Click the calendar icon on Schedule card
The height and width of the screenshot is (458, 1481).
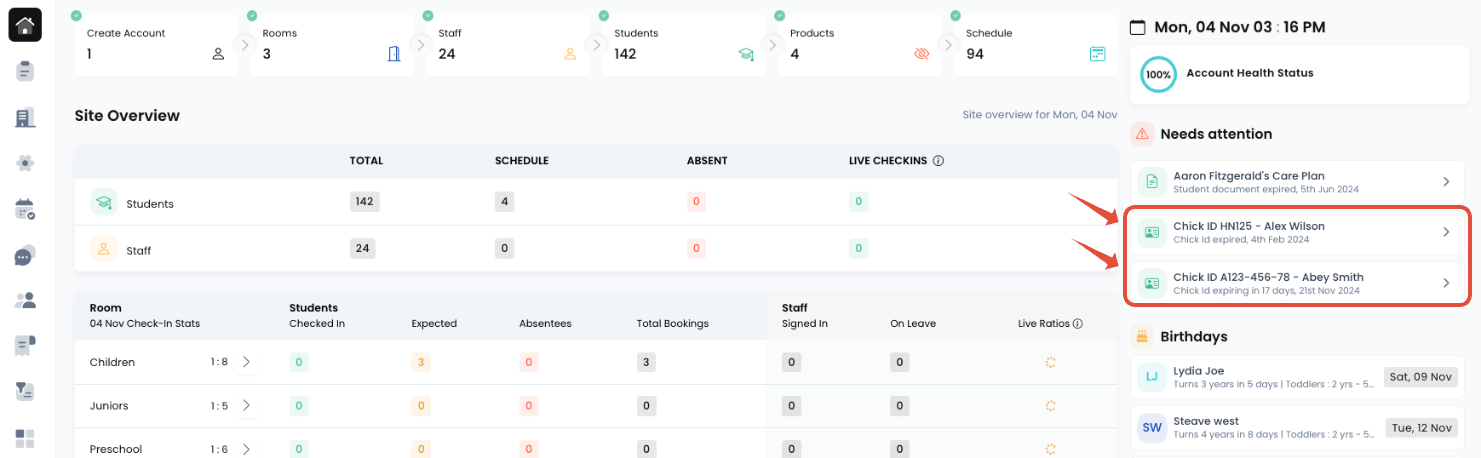[1097, 54]
